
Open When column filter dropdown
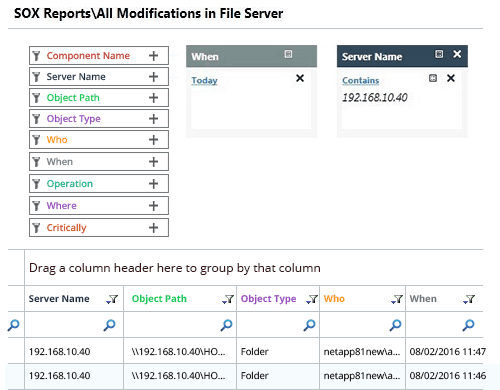(469, 299)
